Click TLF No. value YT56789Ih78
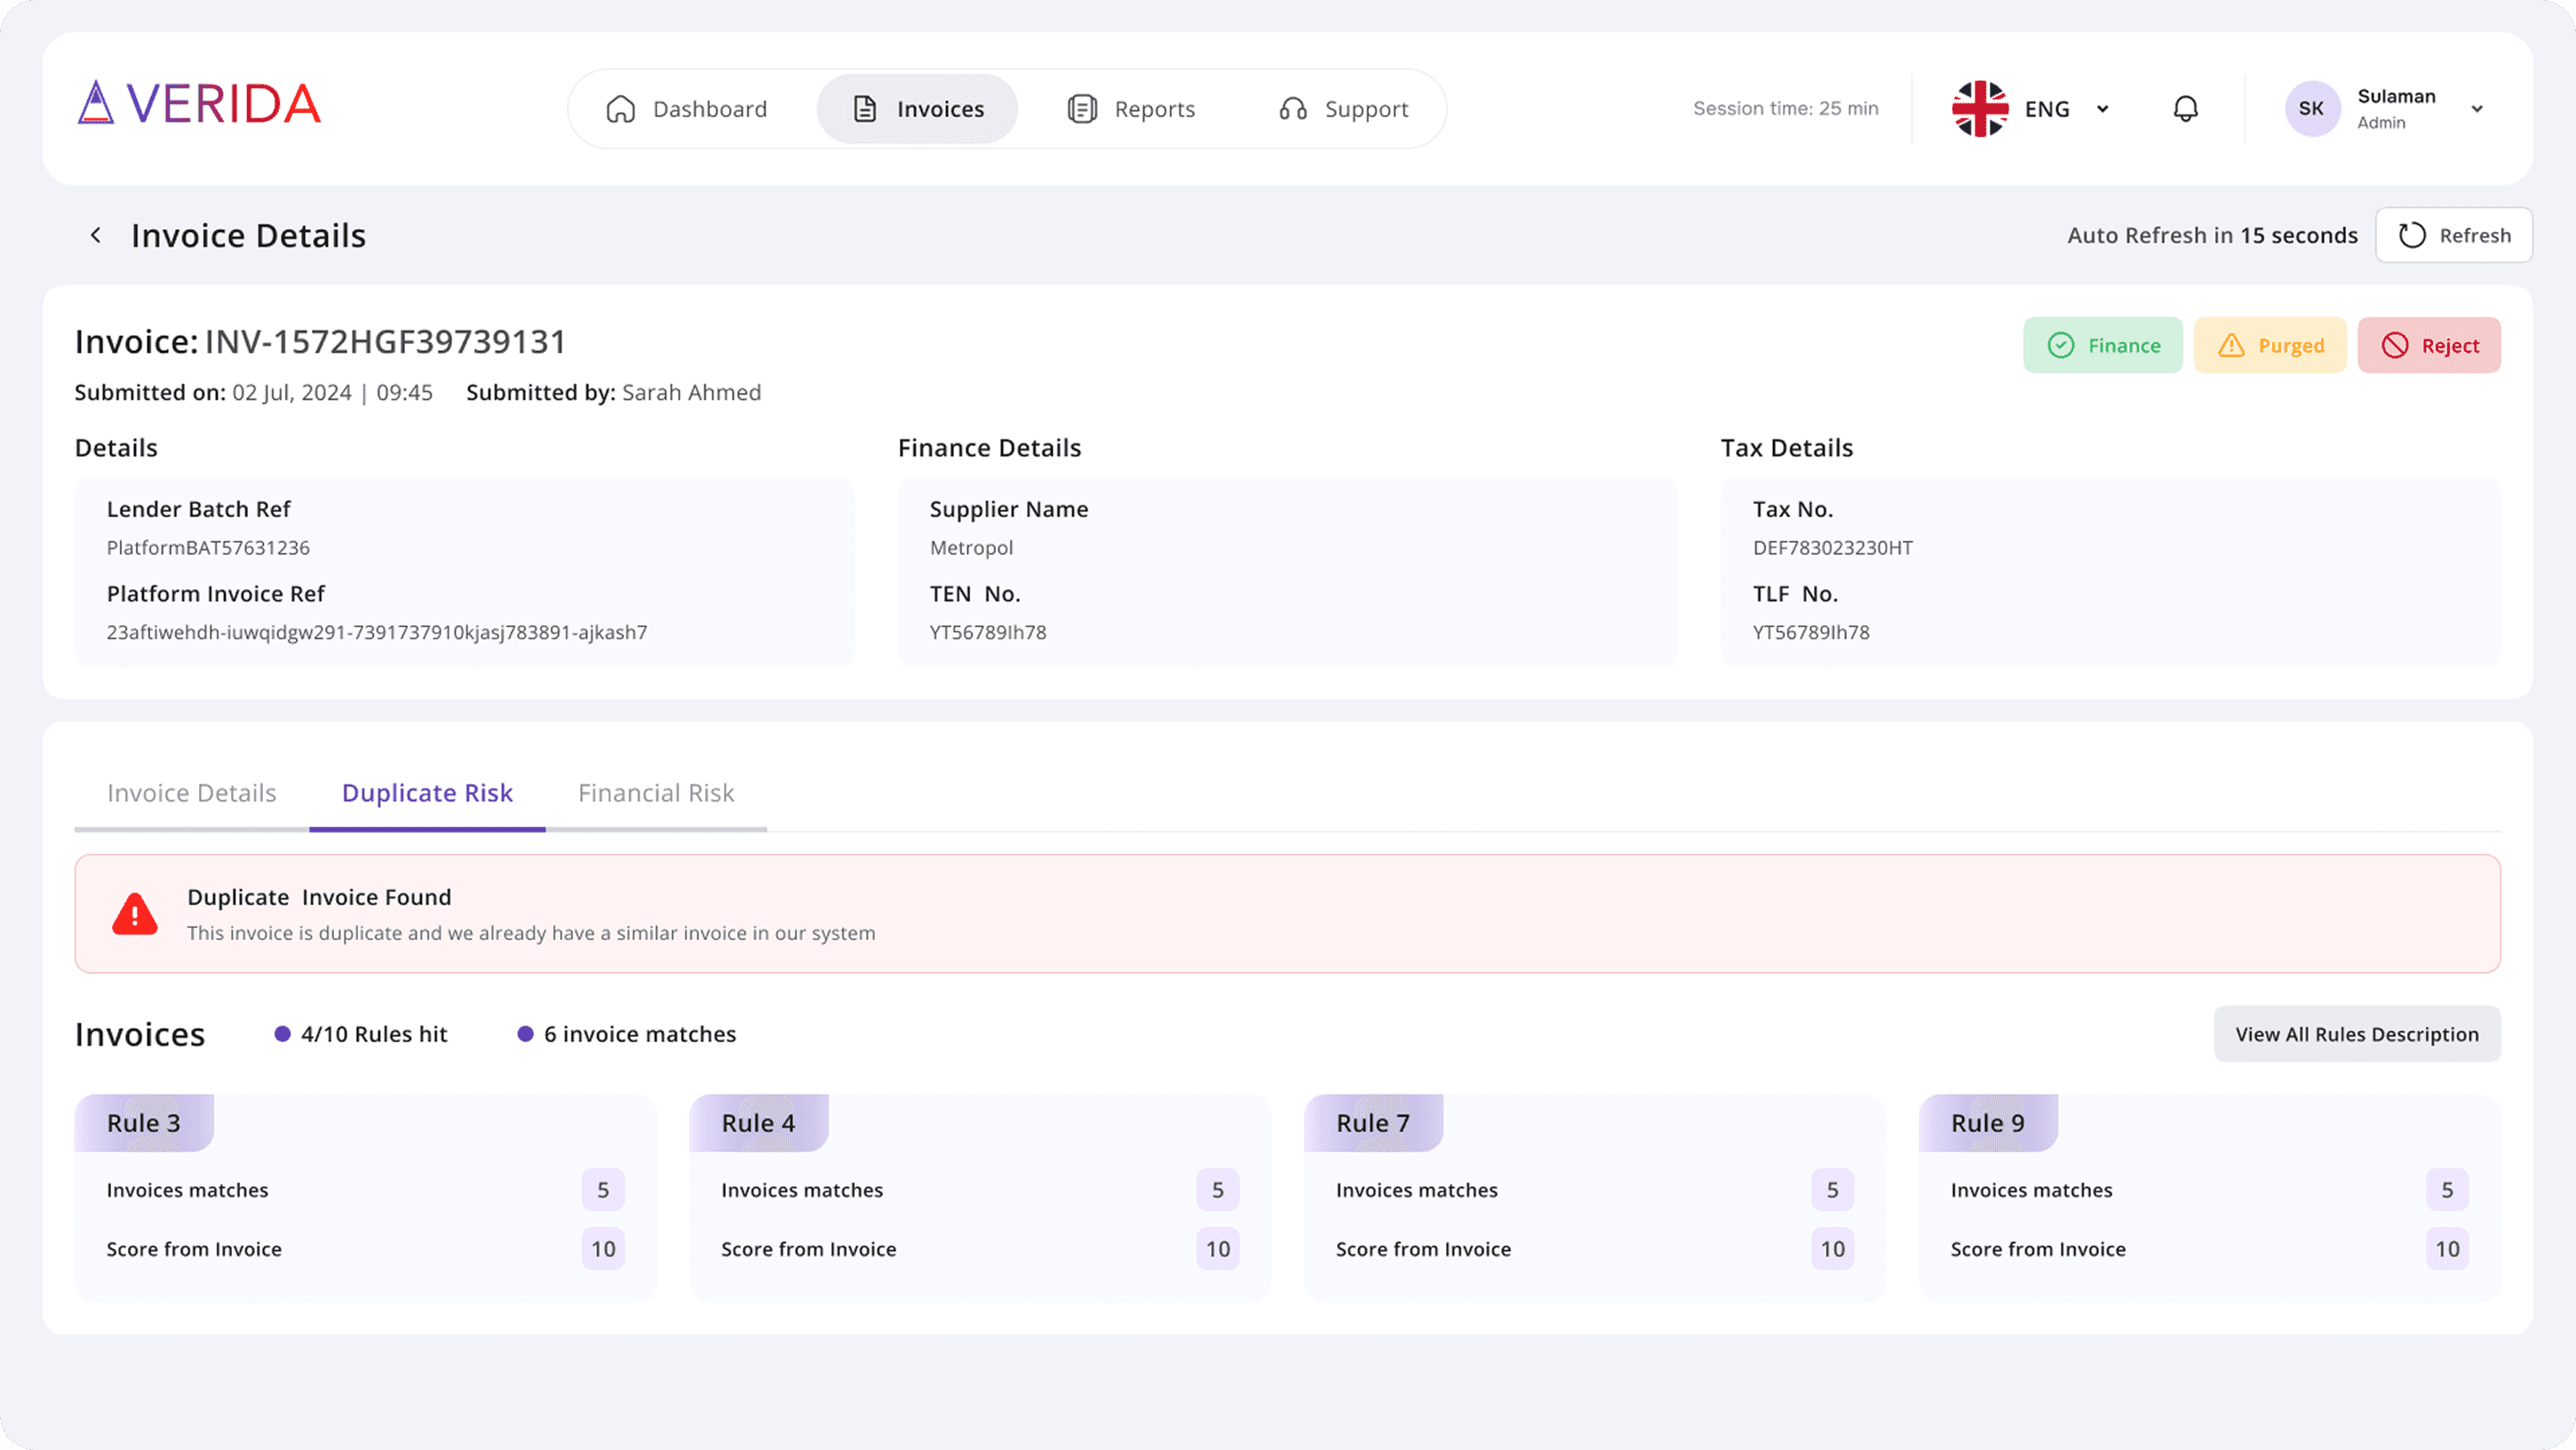This screenshot has width=2576, height=1450. 1811,632
